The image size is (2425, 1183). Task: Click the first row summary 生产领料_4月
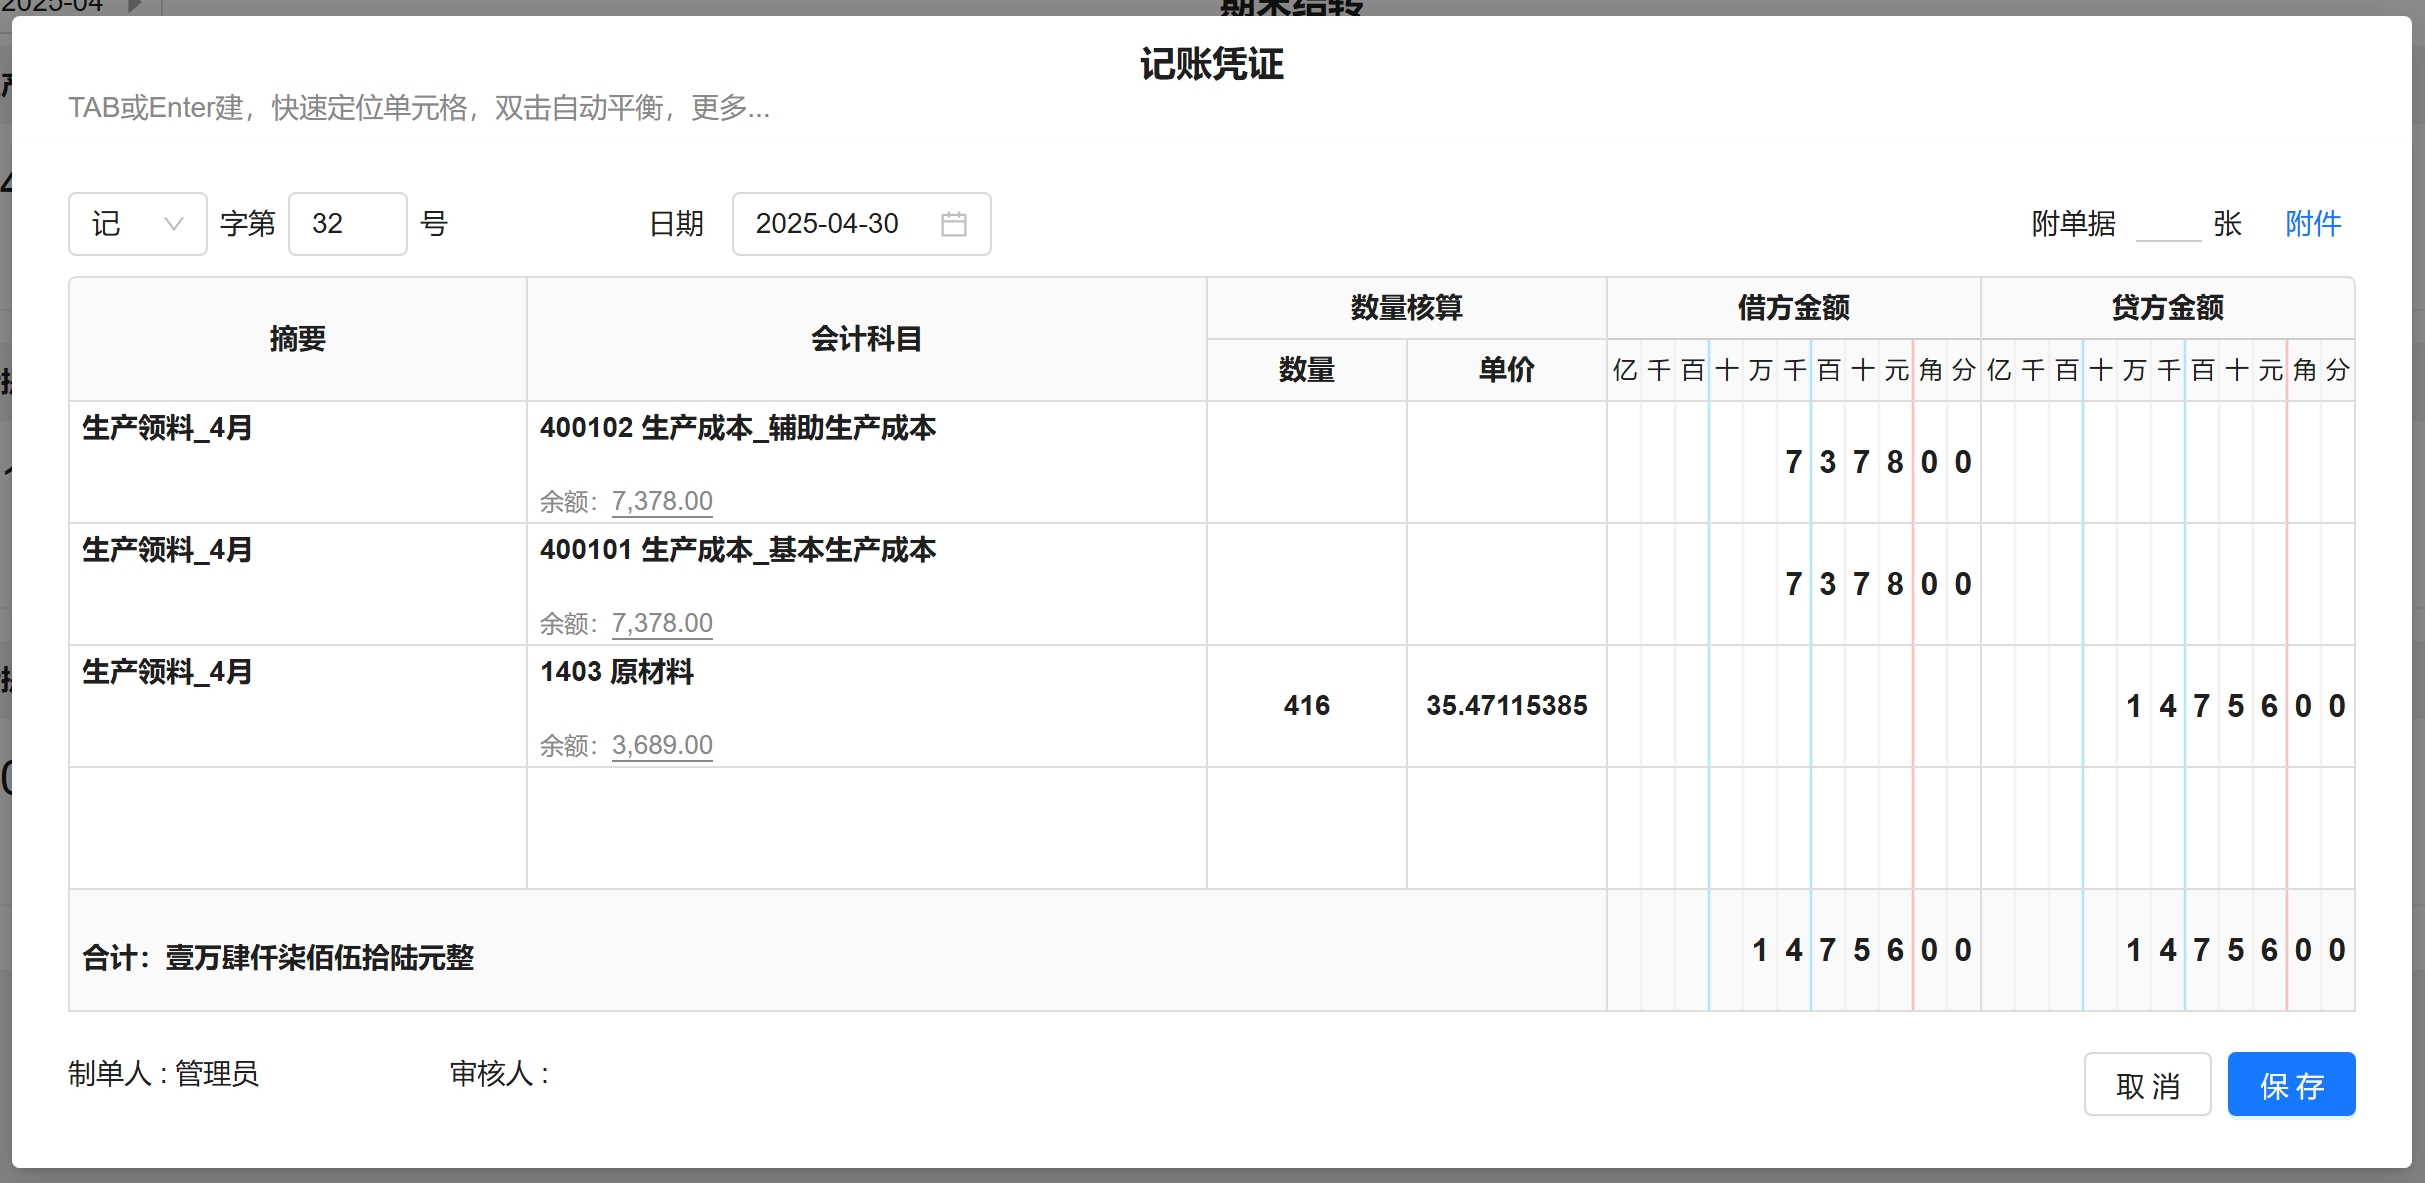pos(167,429)
